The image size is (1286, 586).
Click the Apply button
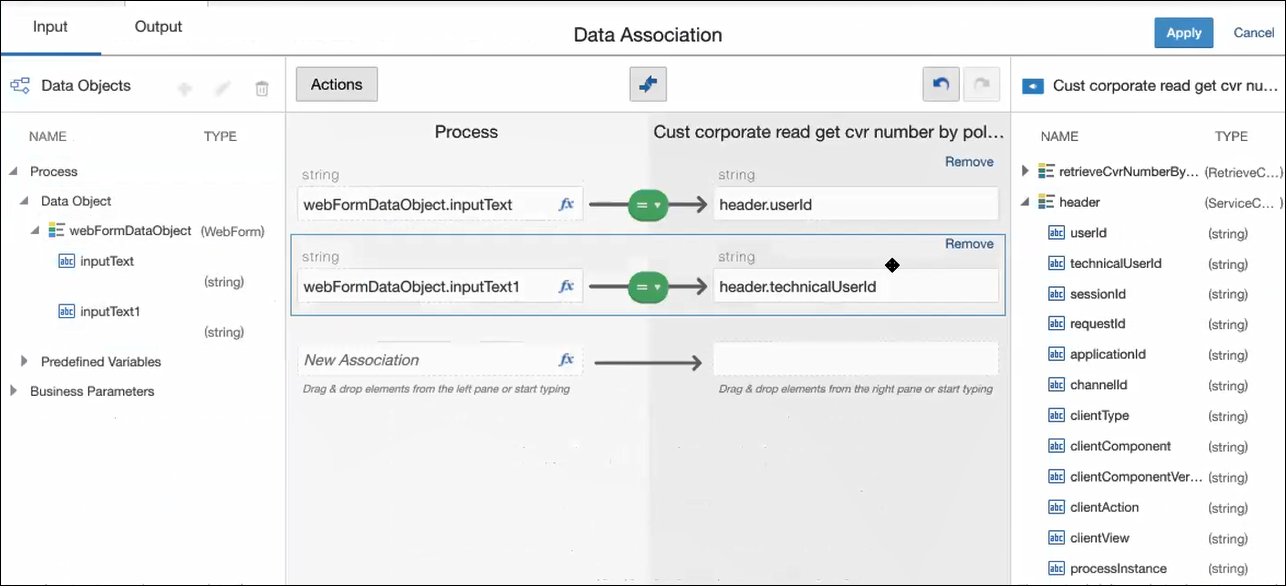(x=1183, y=33)
